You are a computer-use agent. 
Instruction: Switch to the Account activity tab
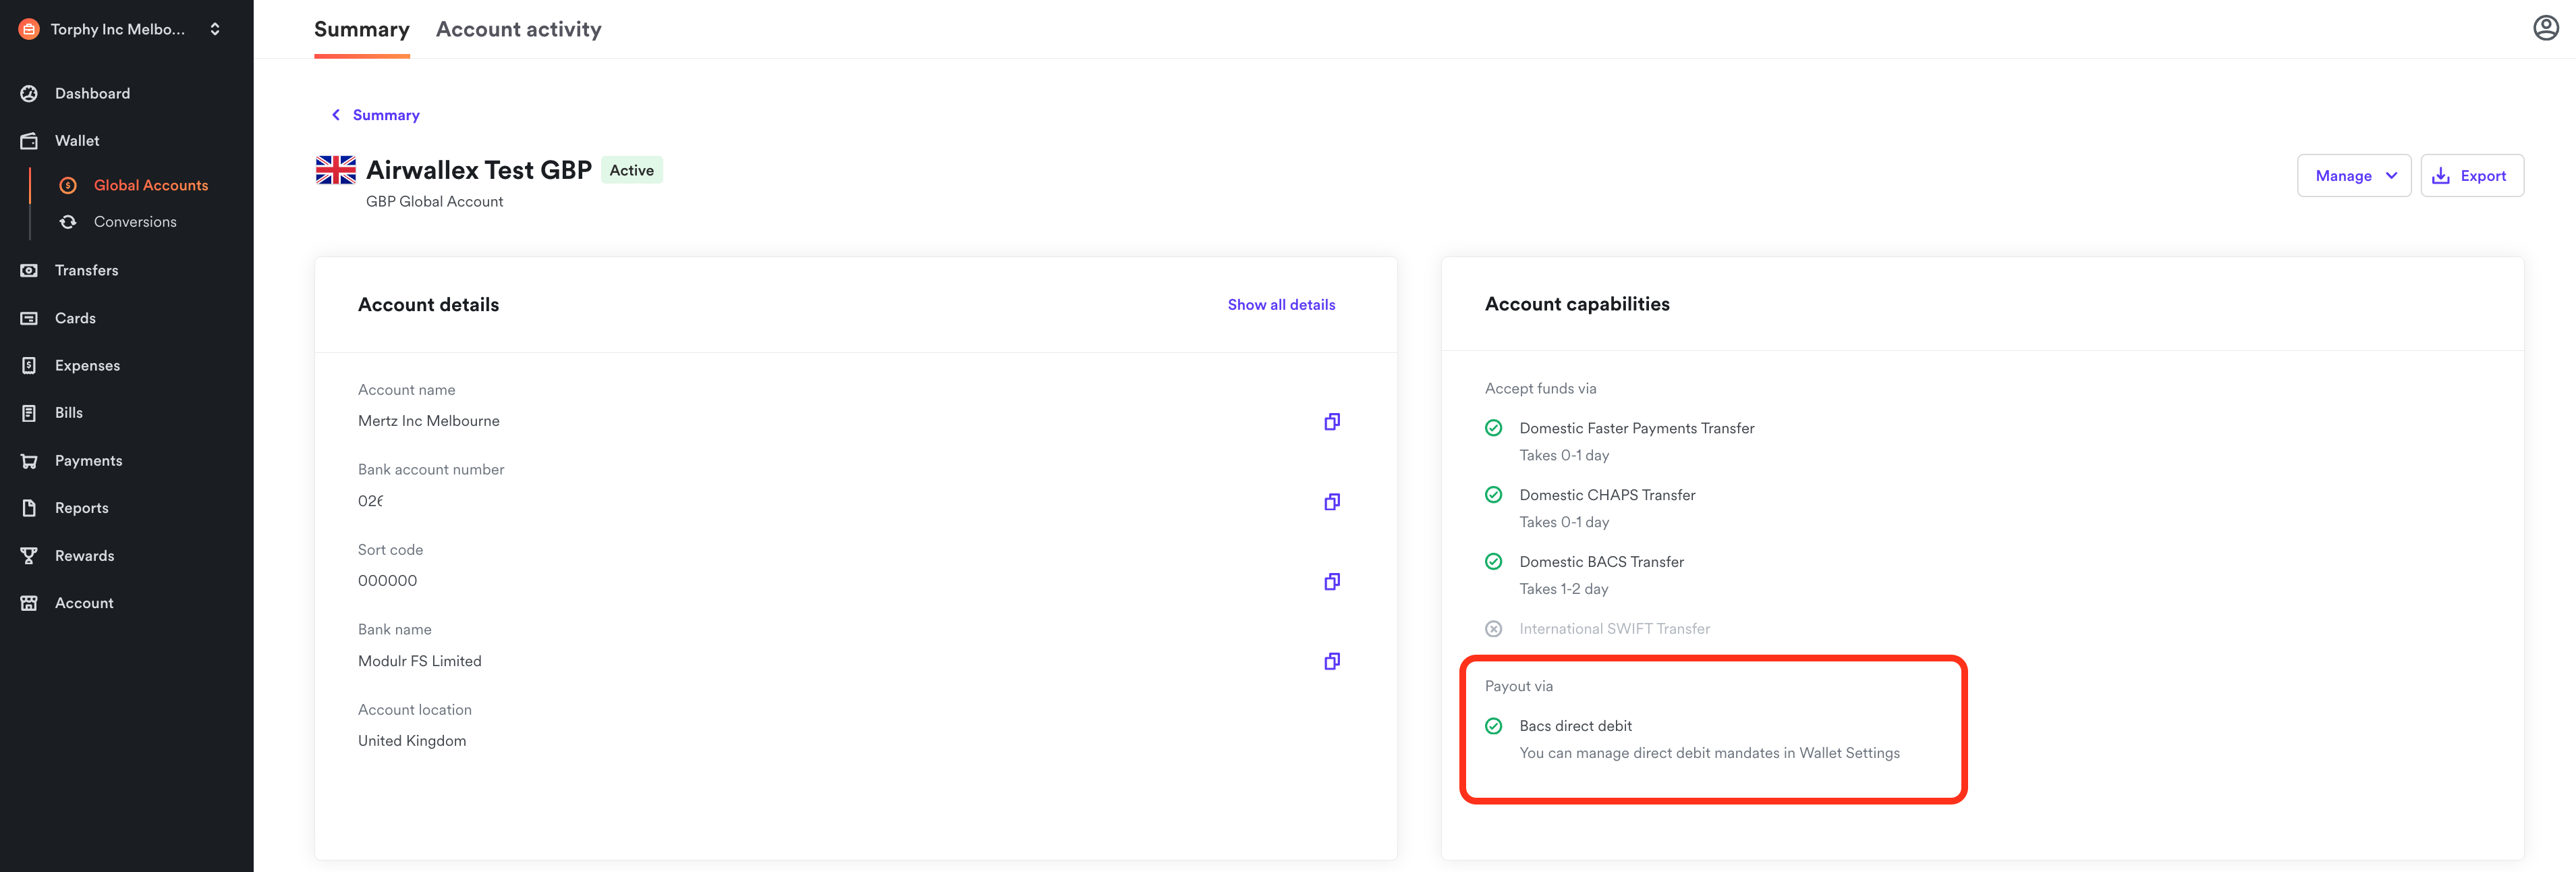pos(518,29)
